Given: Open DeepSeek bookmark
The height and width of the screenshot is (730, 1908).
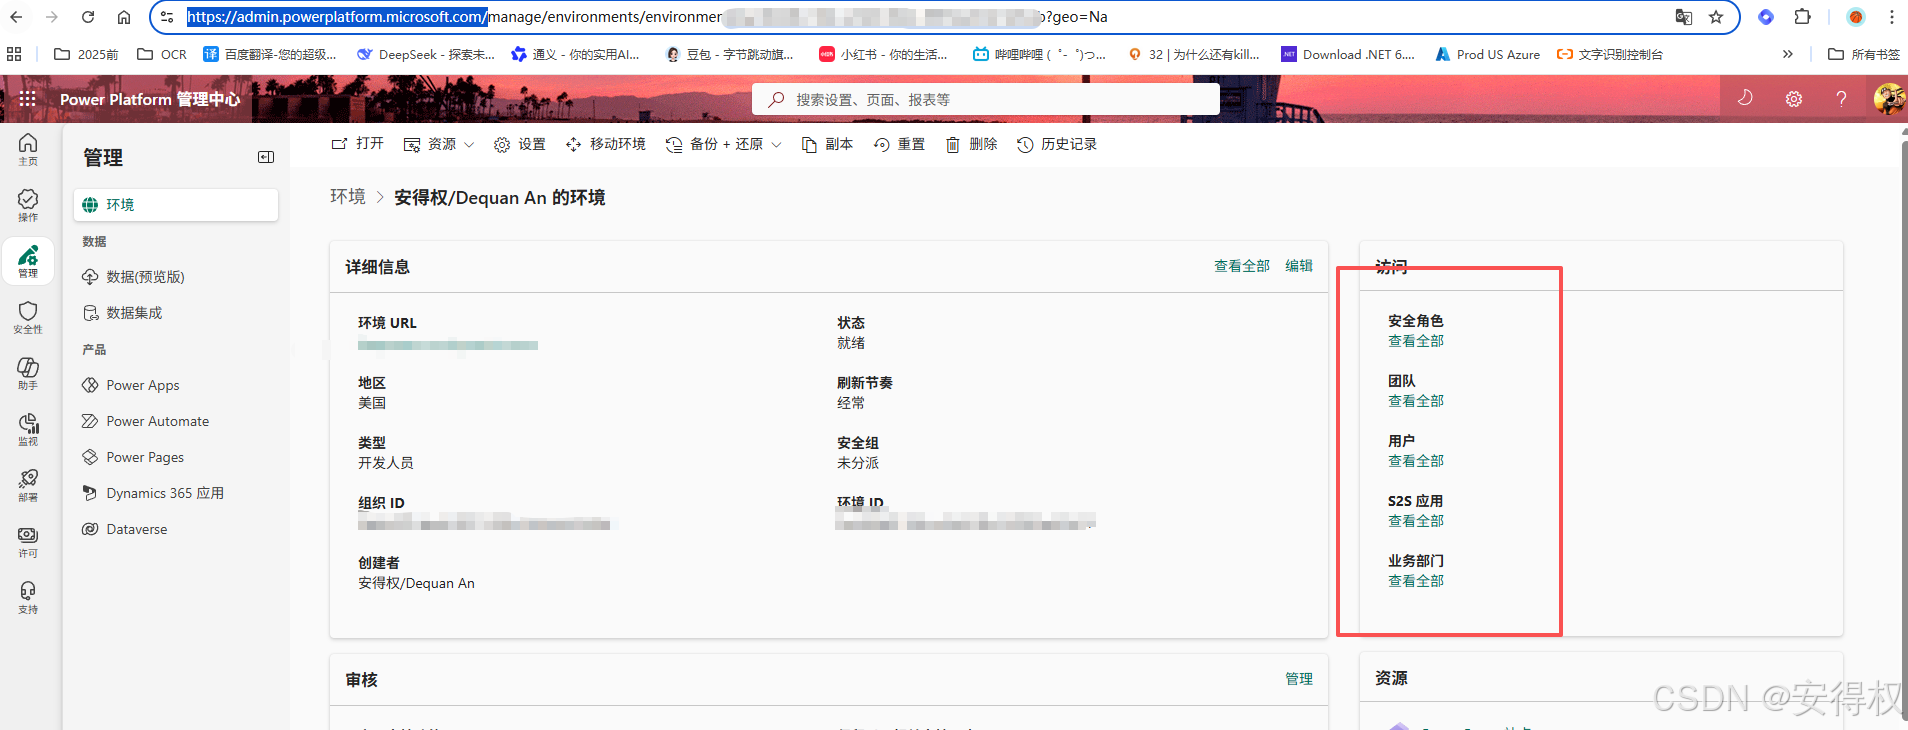Looking at the screenshot, I should pyautogui.click(x=426, y=54).
